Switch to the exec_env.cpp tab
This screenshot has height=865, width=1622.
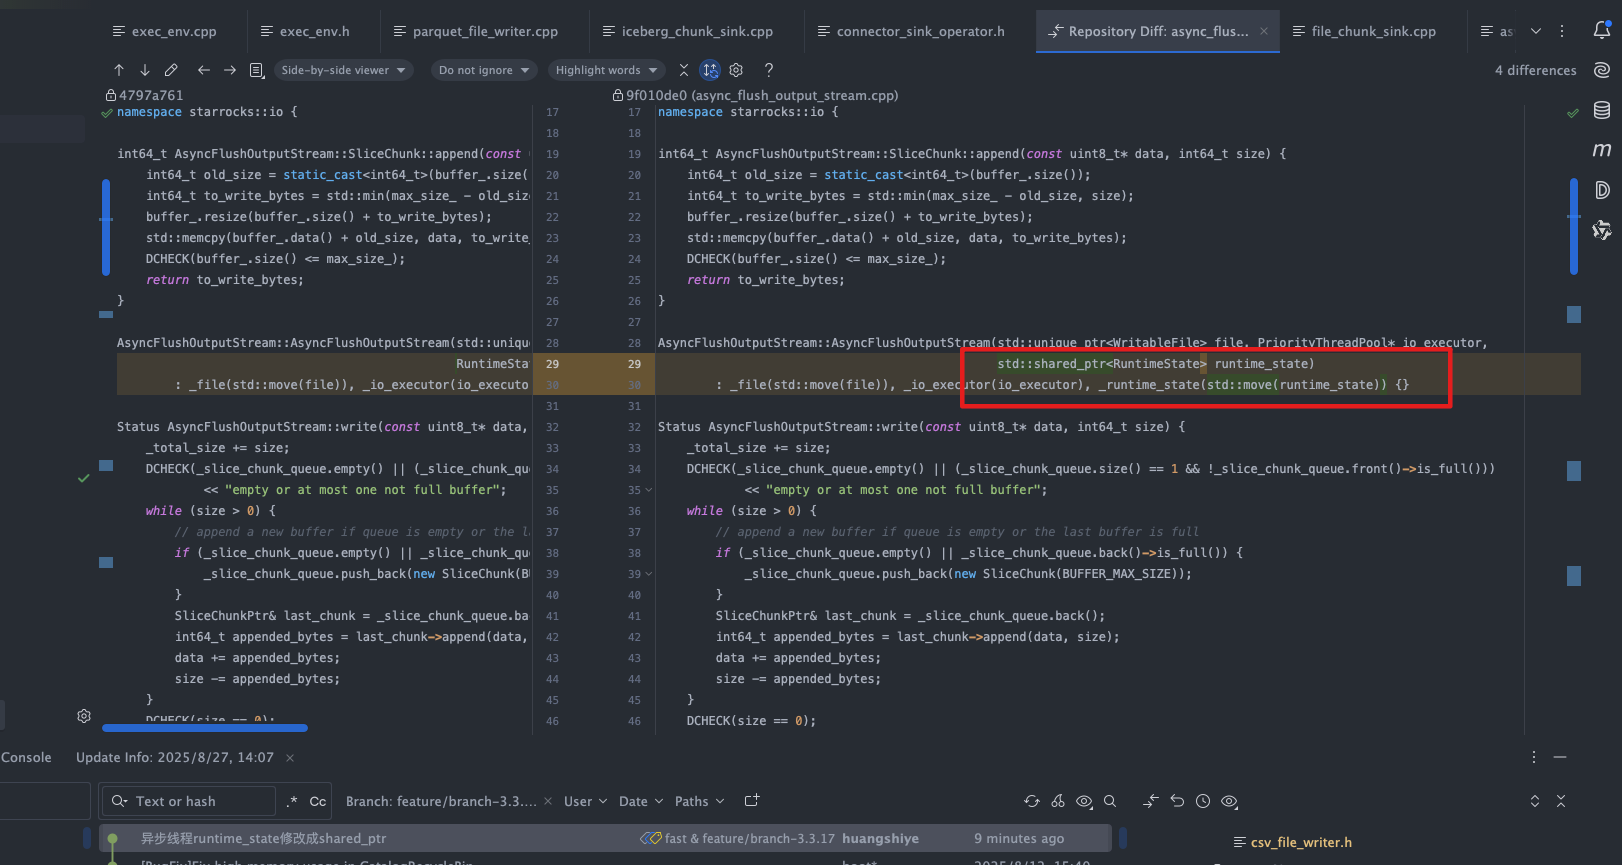[165, 31]
